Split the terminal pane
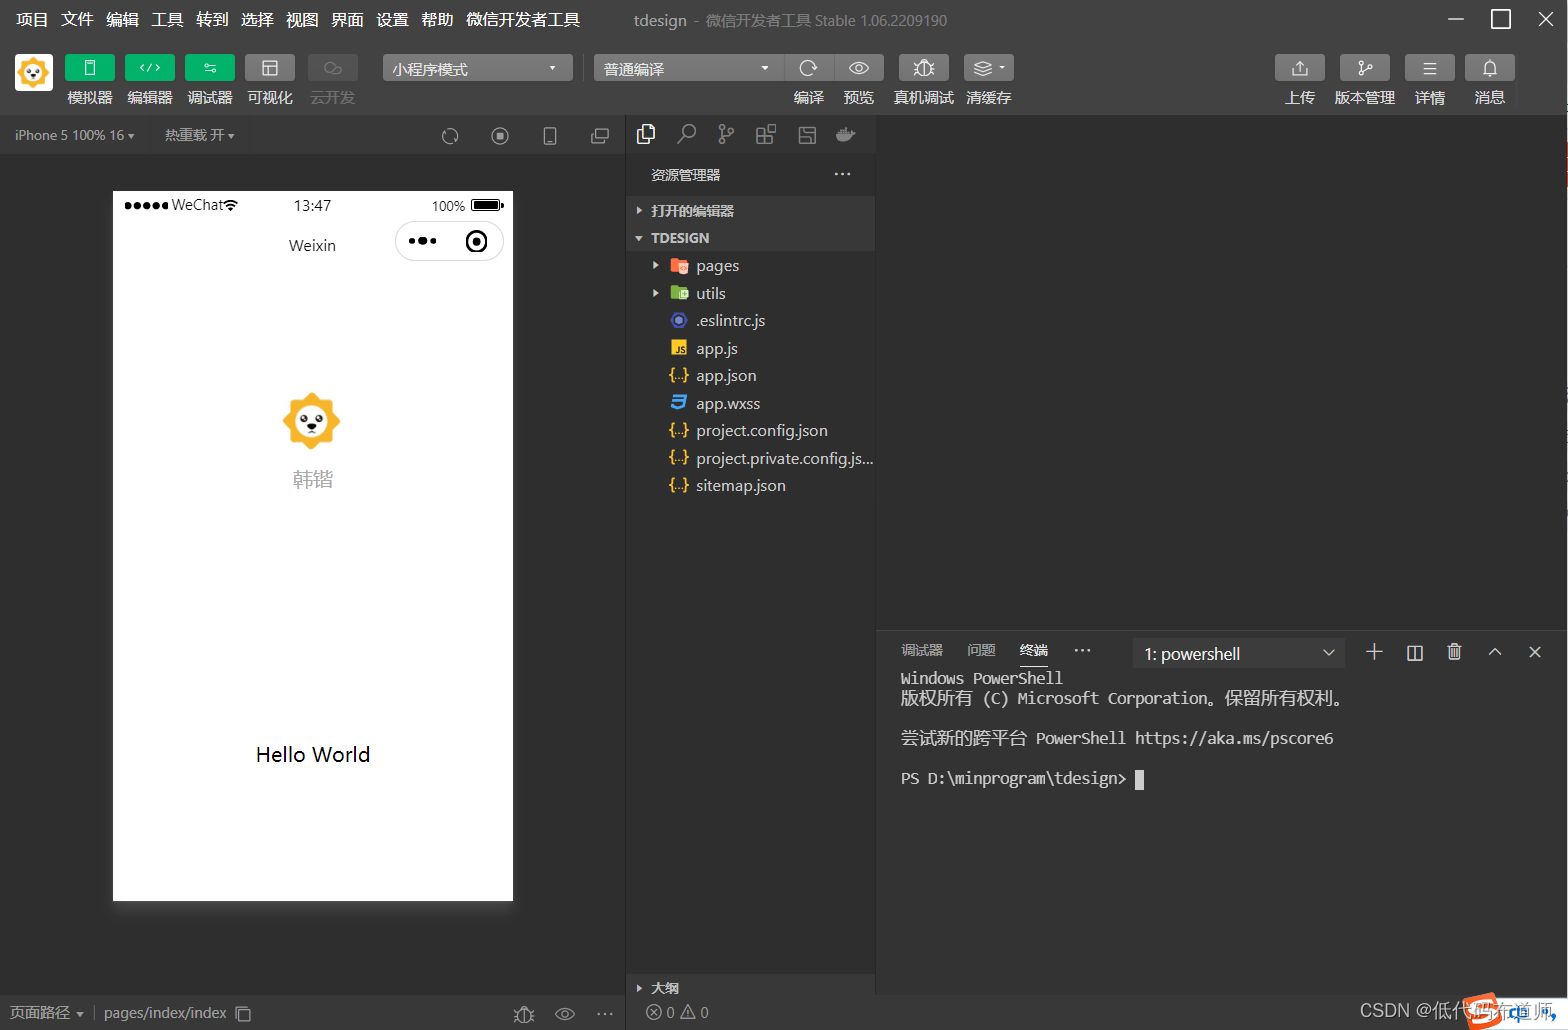 1415,652
